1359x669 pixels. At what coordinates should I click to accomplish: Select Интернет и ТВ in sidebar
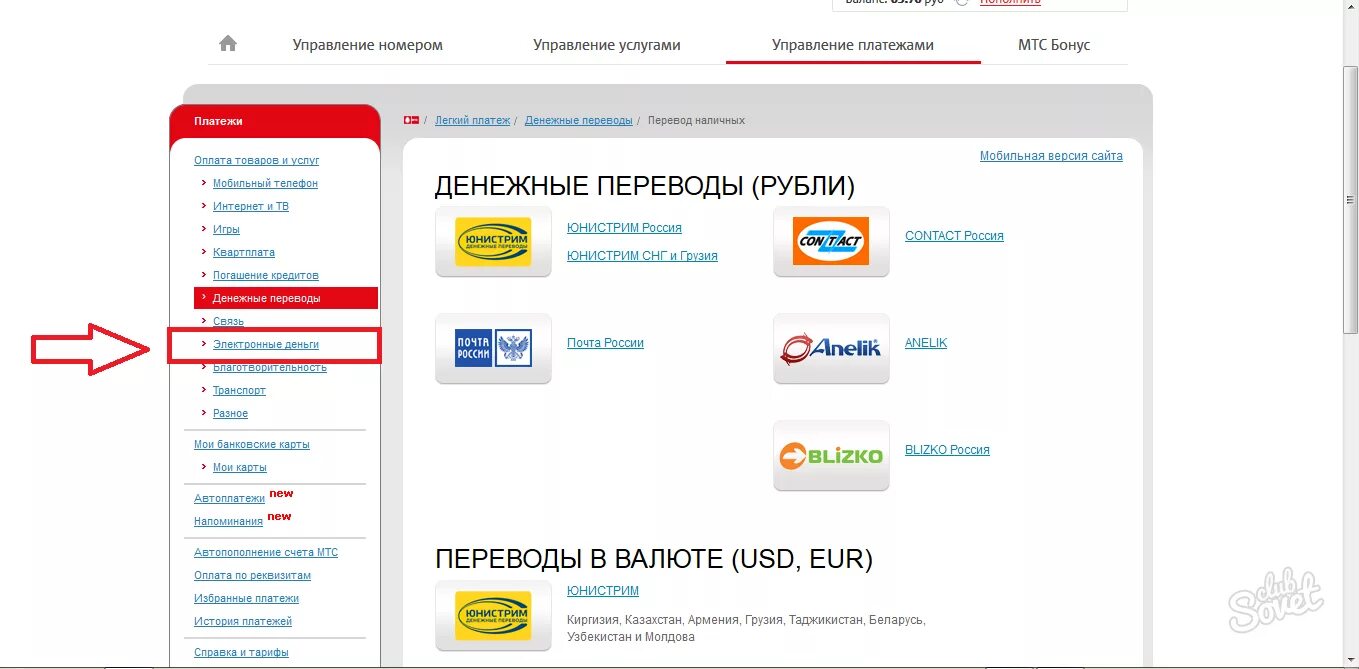click(x=251, y=206)
